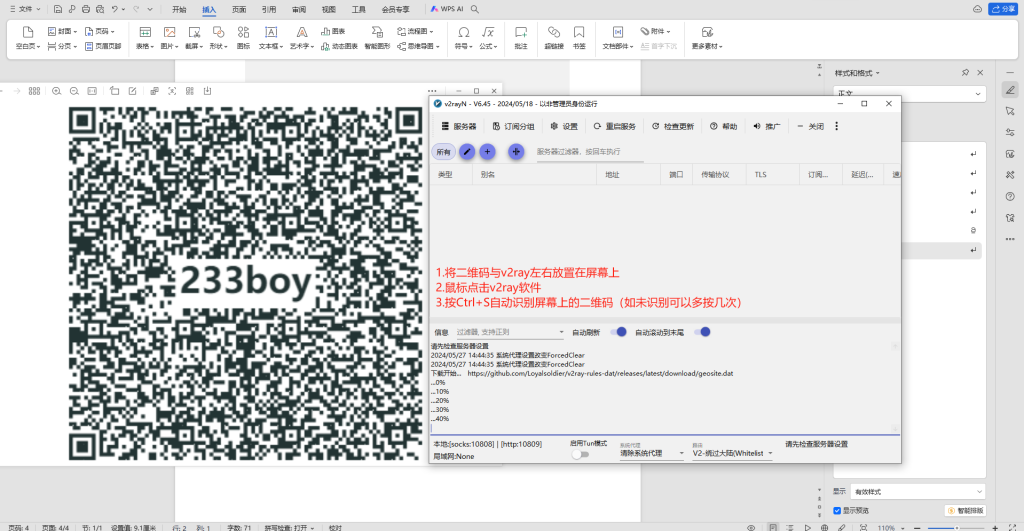Click the search magnifier in WPS title bar
The width and height of the screenshot is (1024, 531).
click(x=475, y=9)
